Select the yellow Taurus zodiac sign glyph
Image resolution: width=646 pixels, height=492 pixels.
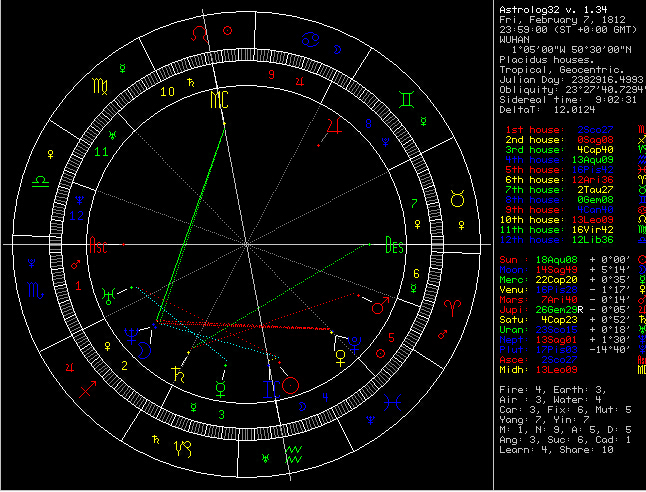pyautogui.click(x=457, y=199)
